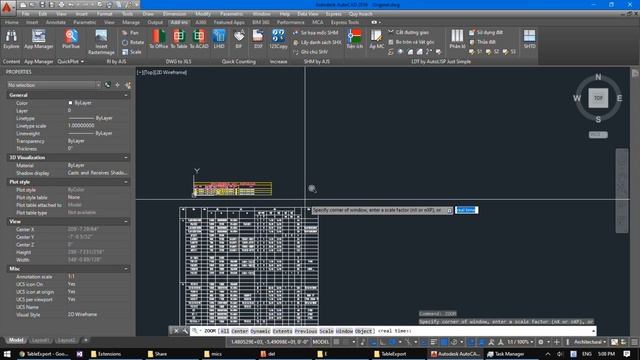Click the Model layout tab
Viewport: 640px width, 360px height.
[16, 340]
